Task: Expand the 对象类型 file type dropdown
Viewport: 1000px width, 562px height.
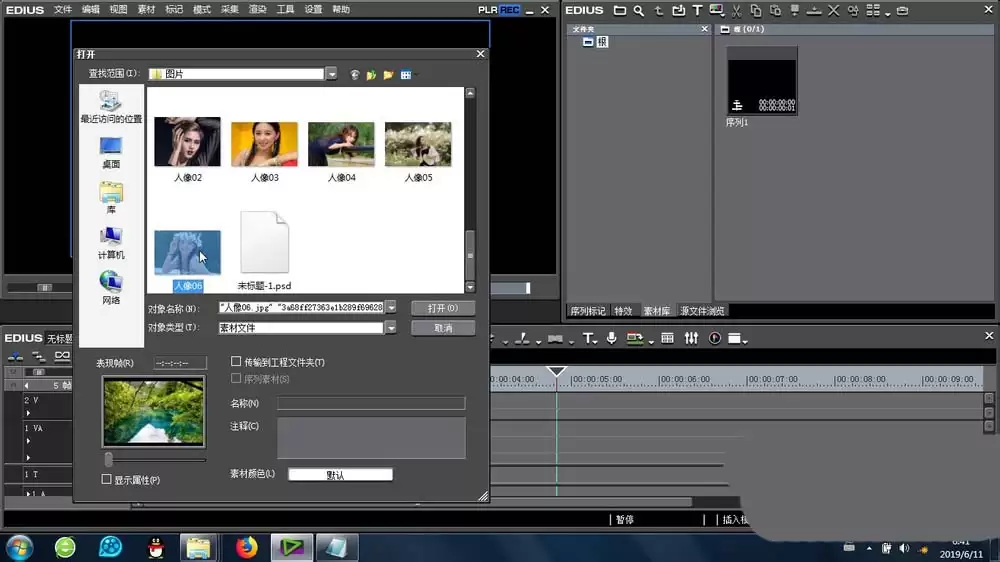Action: coord(391,327)
